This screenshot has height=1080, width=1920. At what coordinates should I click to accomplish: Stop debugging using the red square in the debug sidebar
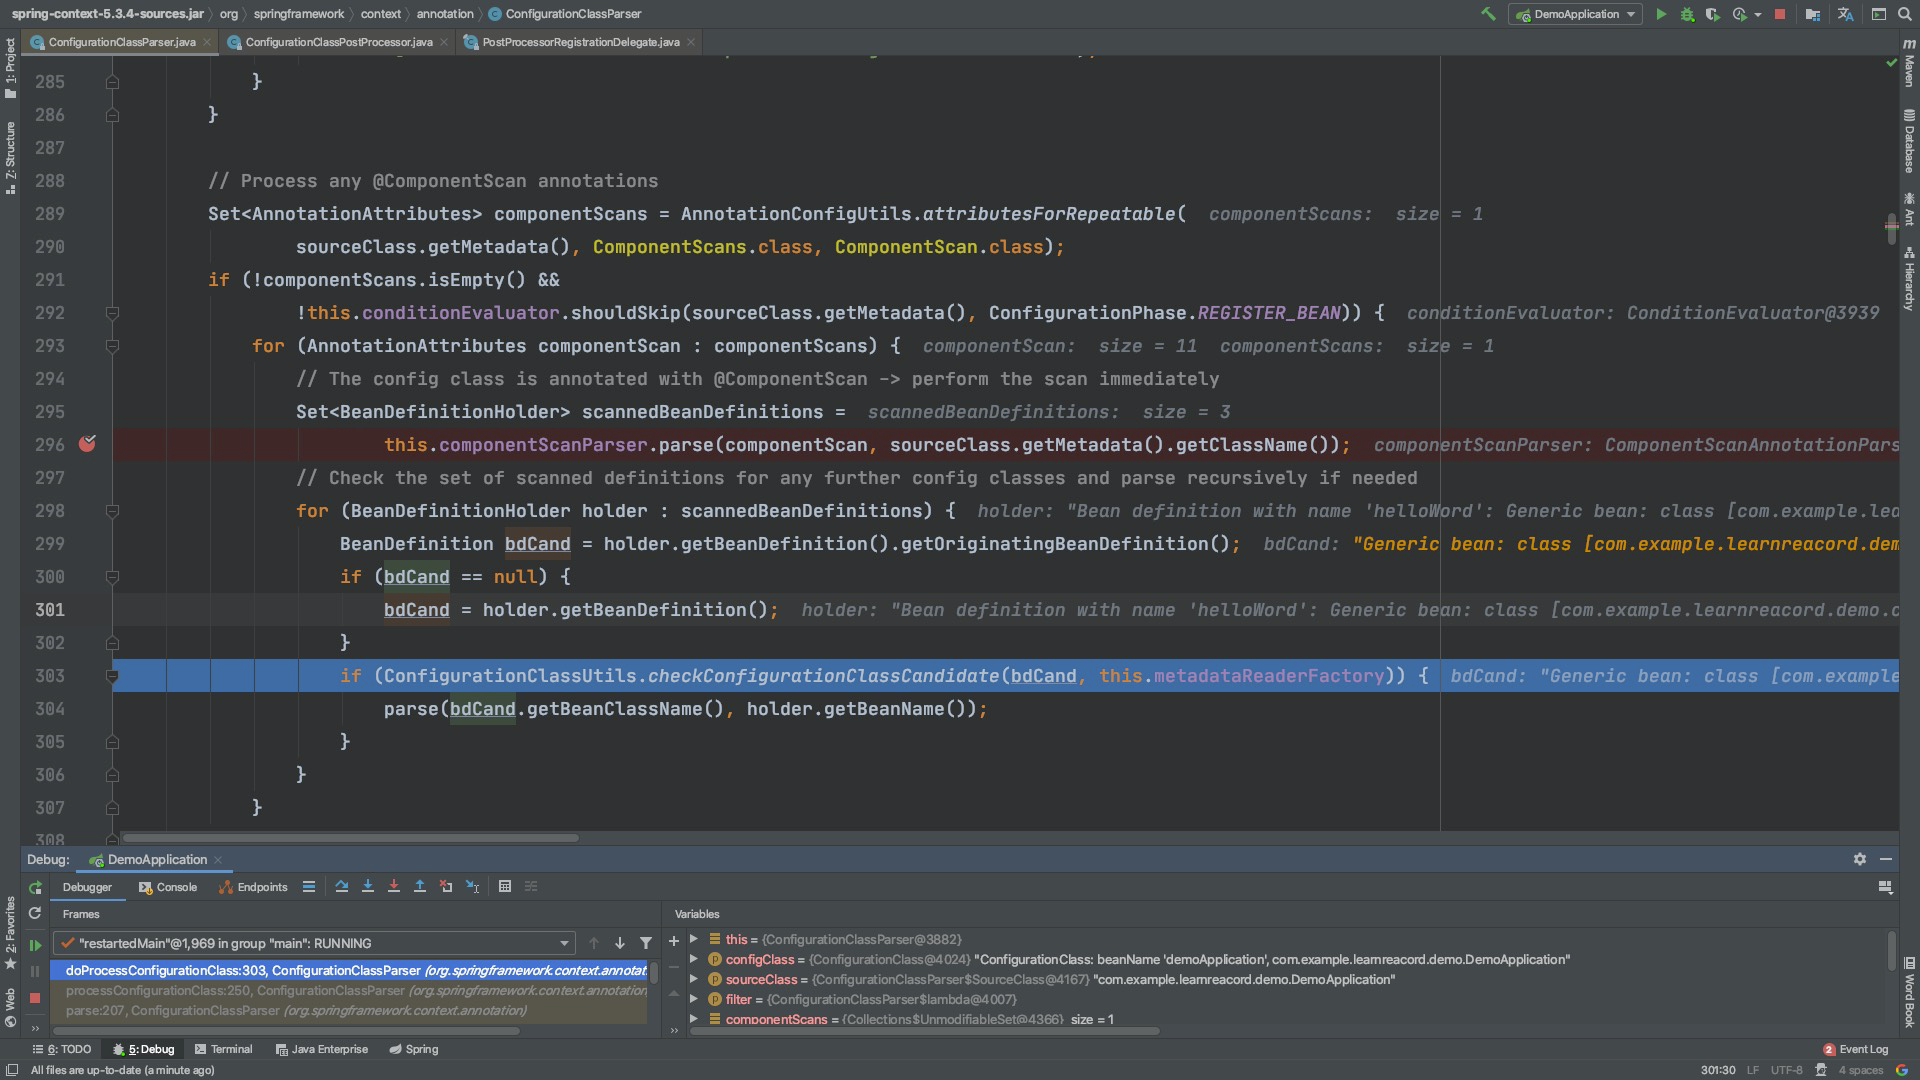pyautogui.click(x=35, y=998)
